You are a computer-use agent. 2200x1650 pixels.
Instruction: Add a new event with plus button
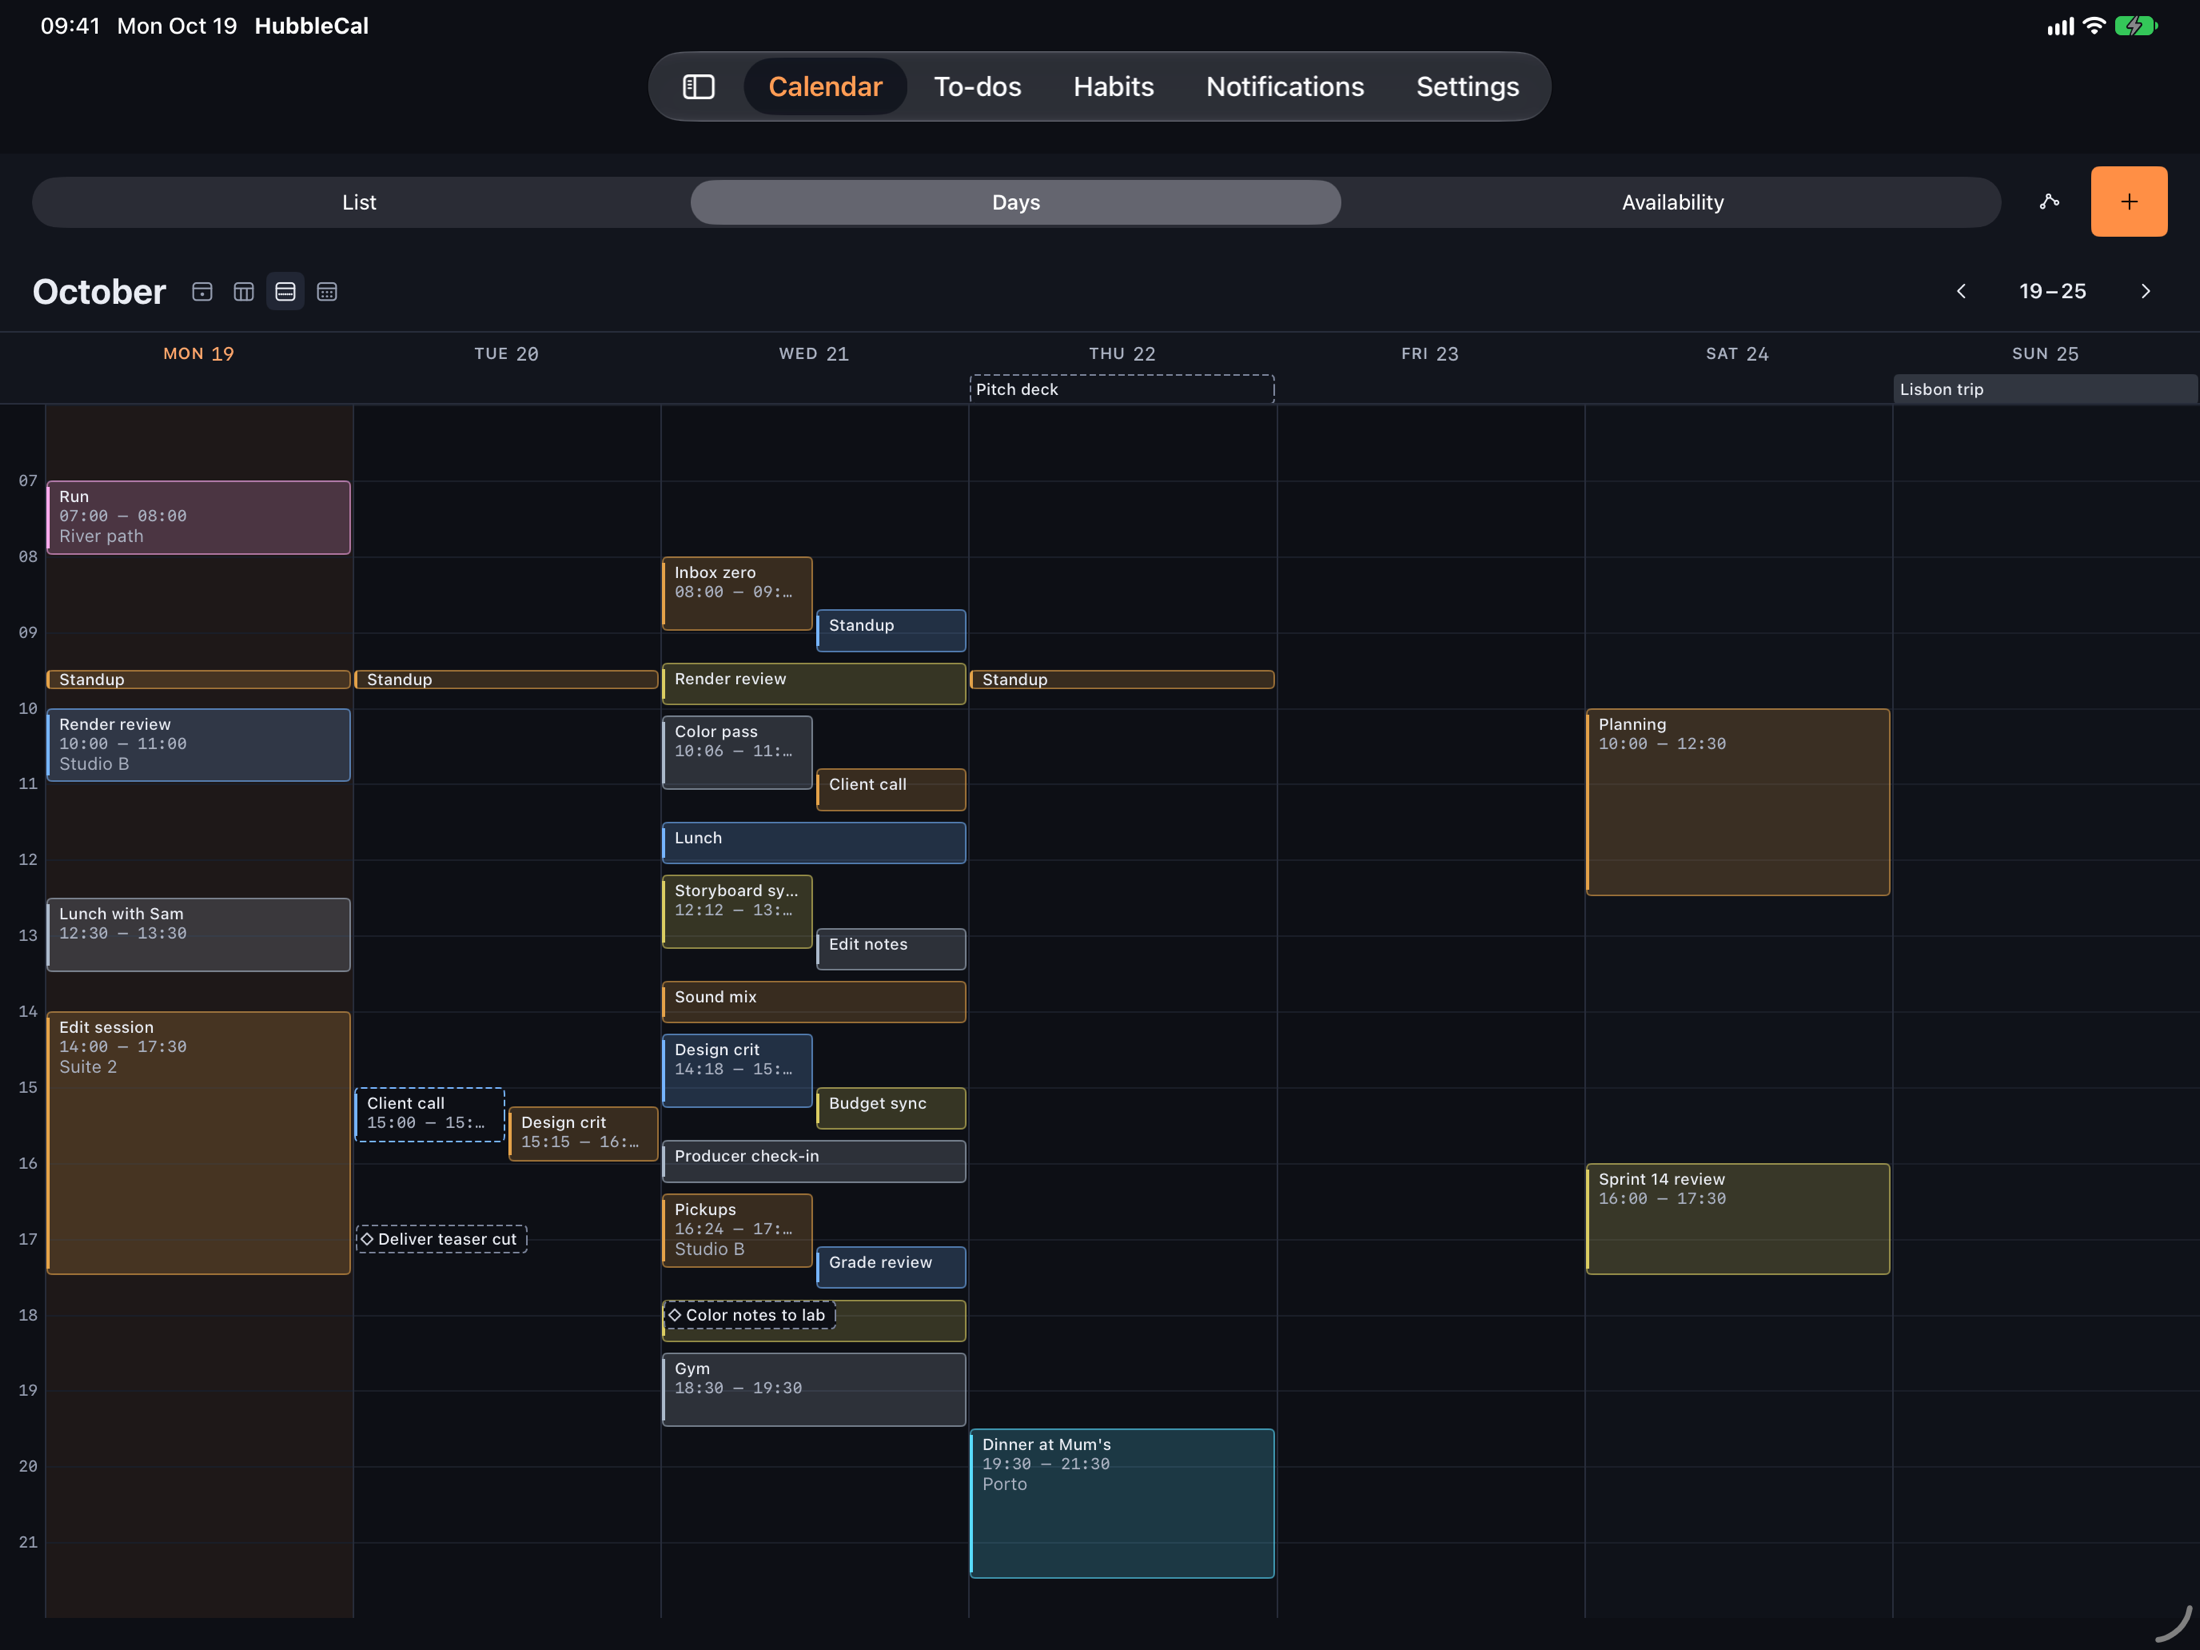pos(2129,202)
